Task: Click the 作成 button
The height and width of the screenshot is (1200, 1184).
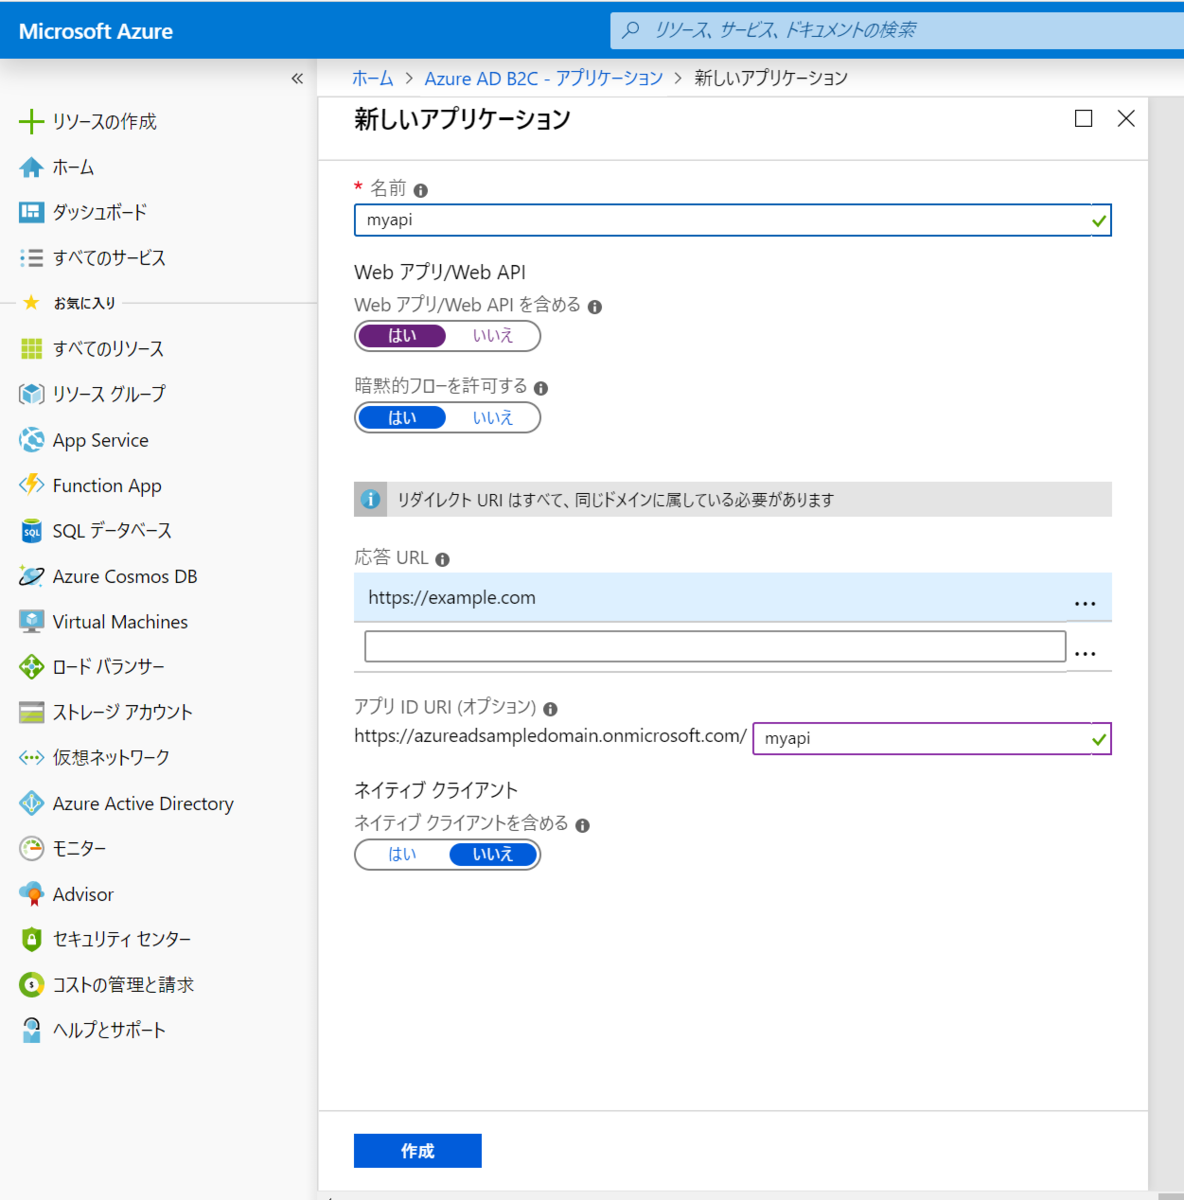Action: 418,1151
